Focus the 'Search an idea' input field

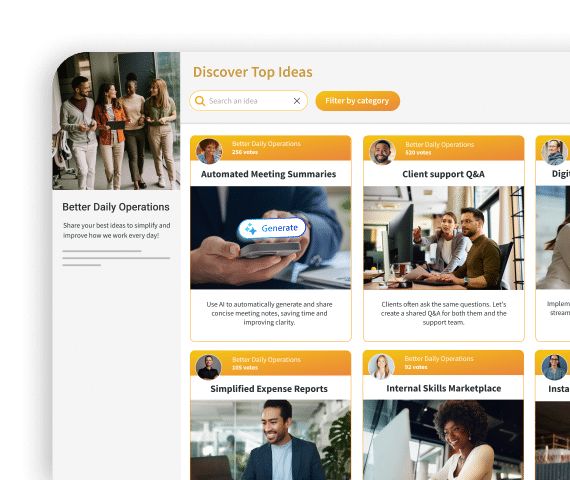tap(249, 101)
